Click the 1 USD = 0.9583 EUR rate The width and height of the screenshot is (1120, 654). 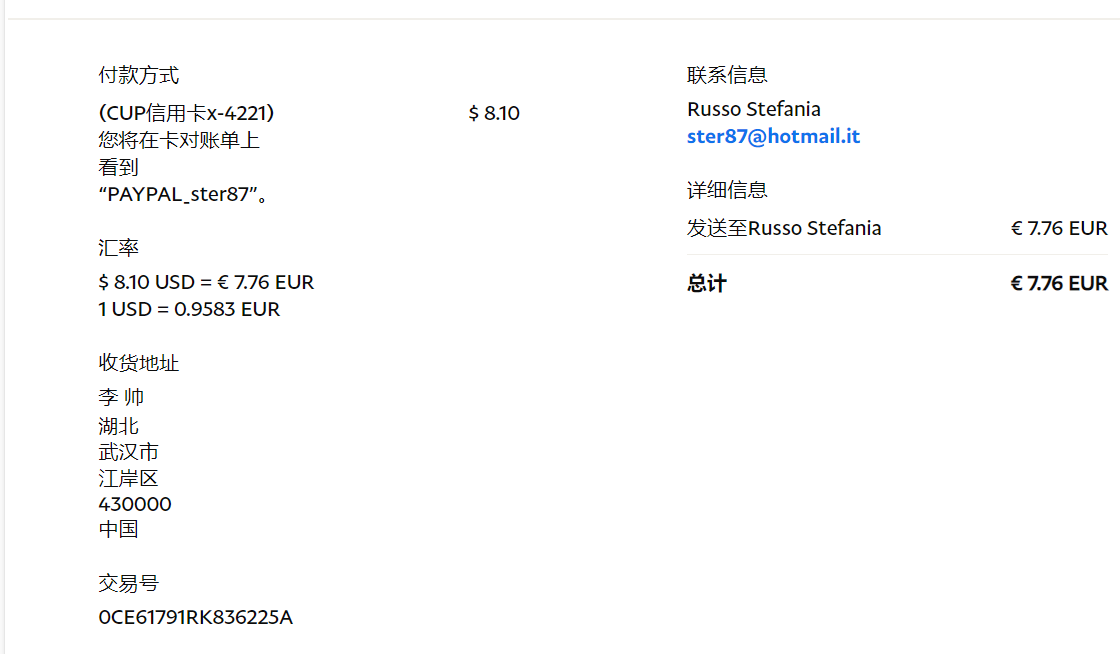coord(189,309)
